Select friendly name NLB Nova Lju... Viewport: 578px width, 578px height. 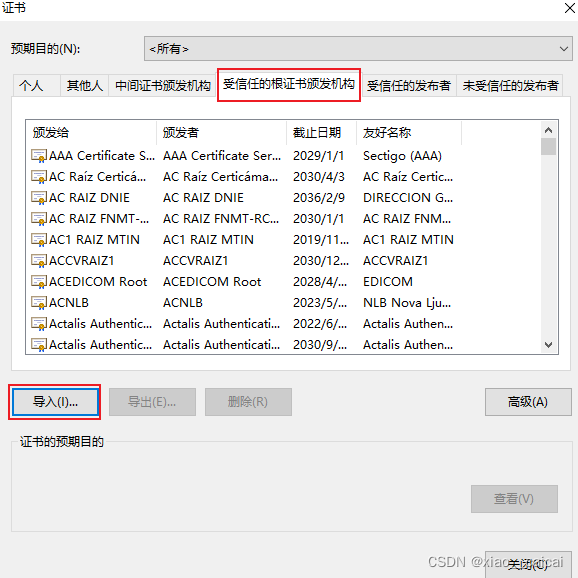(x=407, y=303)
